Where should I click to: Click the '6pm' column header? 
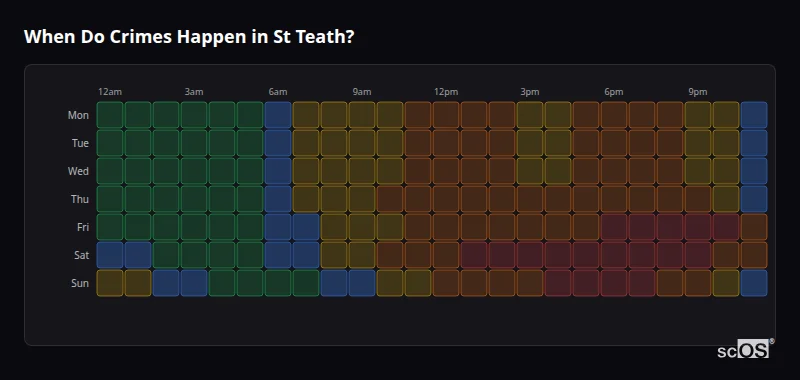614,92
